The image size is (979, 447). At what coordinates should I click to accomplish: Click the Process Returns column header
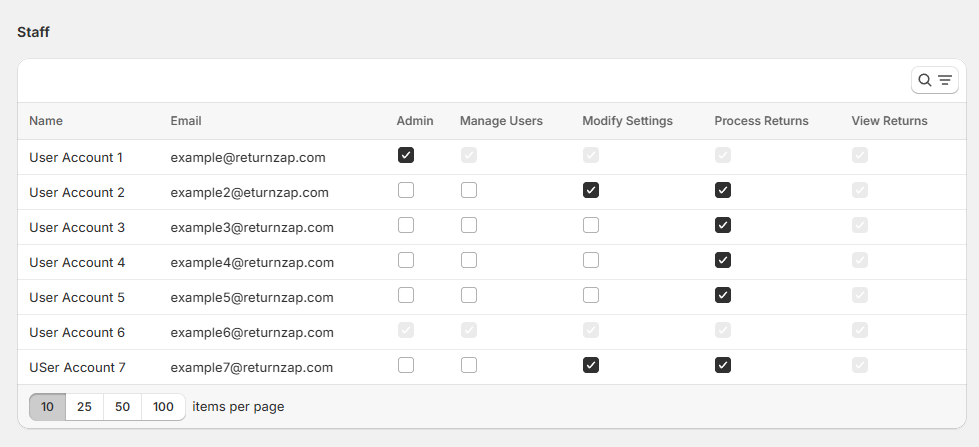(x=761, y=121)
